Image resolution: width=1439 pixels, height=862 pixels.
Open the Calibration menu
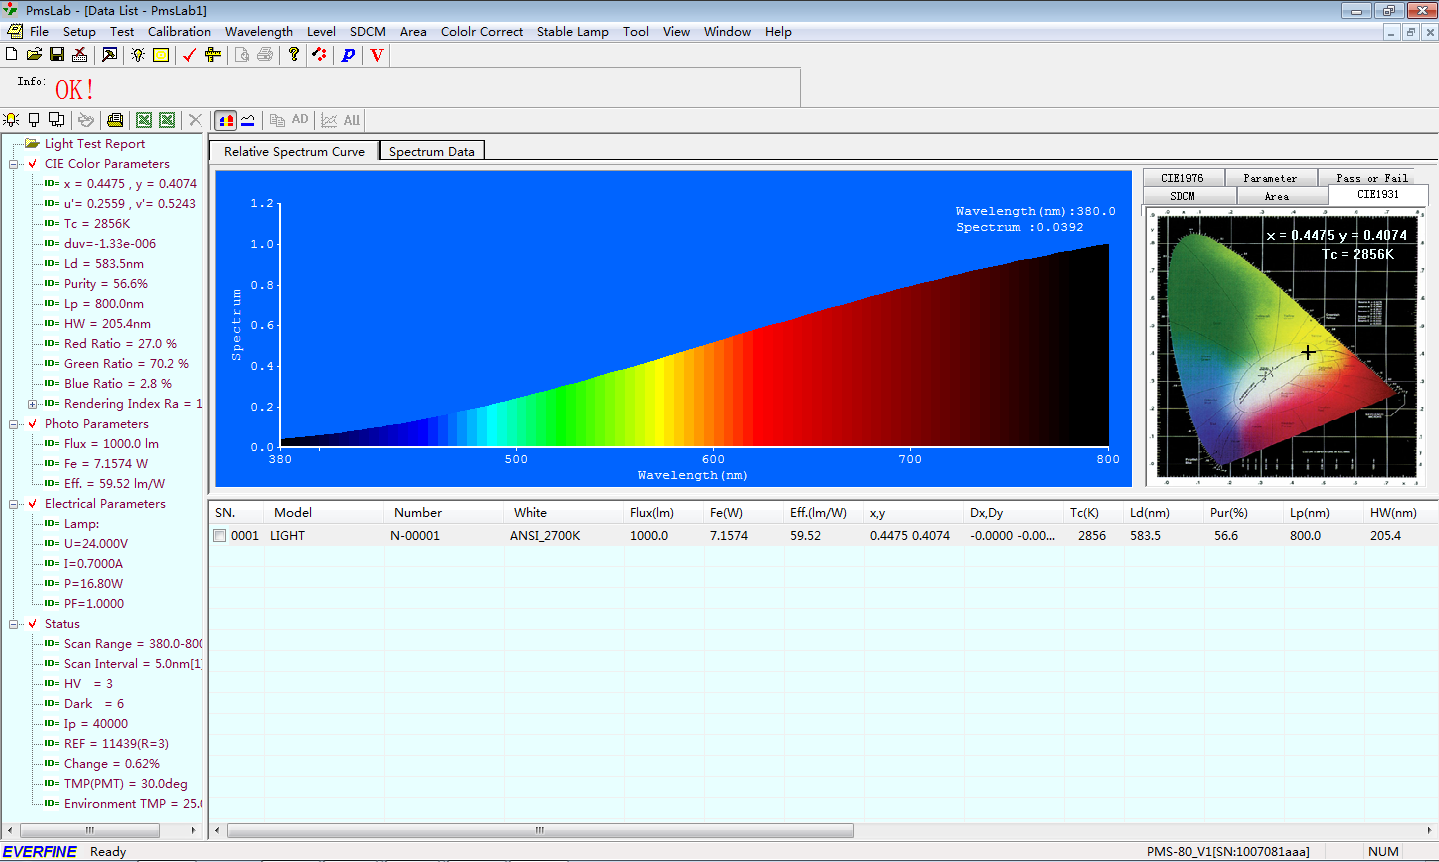[x=179, y=31]
